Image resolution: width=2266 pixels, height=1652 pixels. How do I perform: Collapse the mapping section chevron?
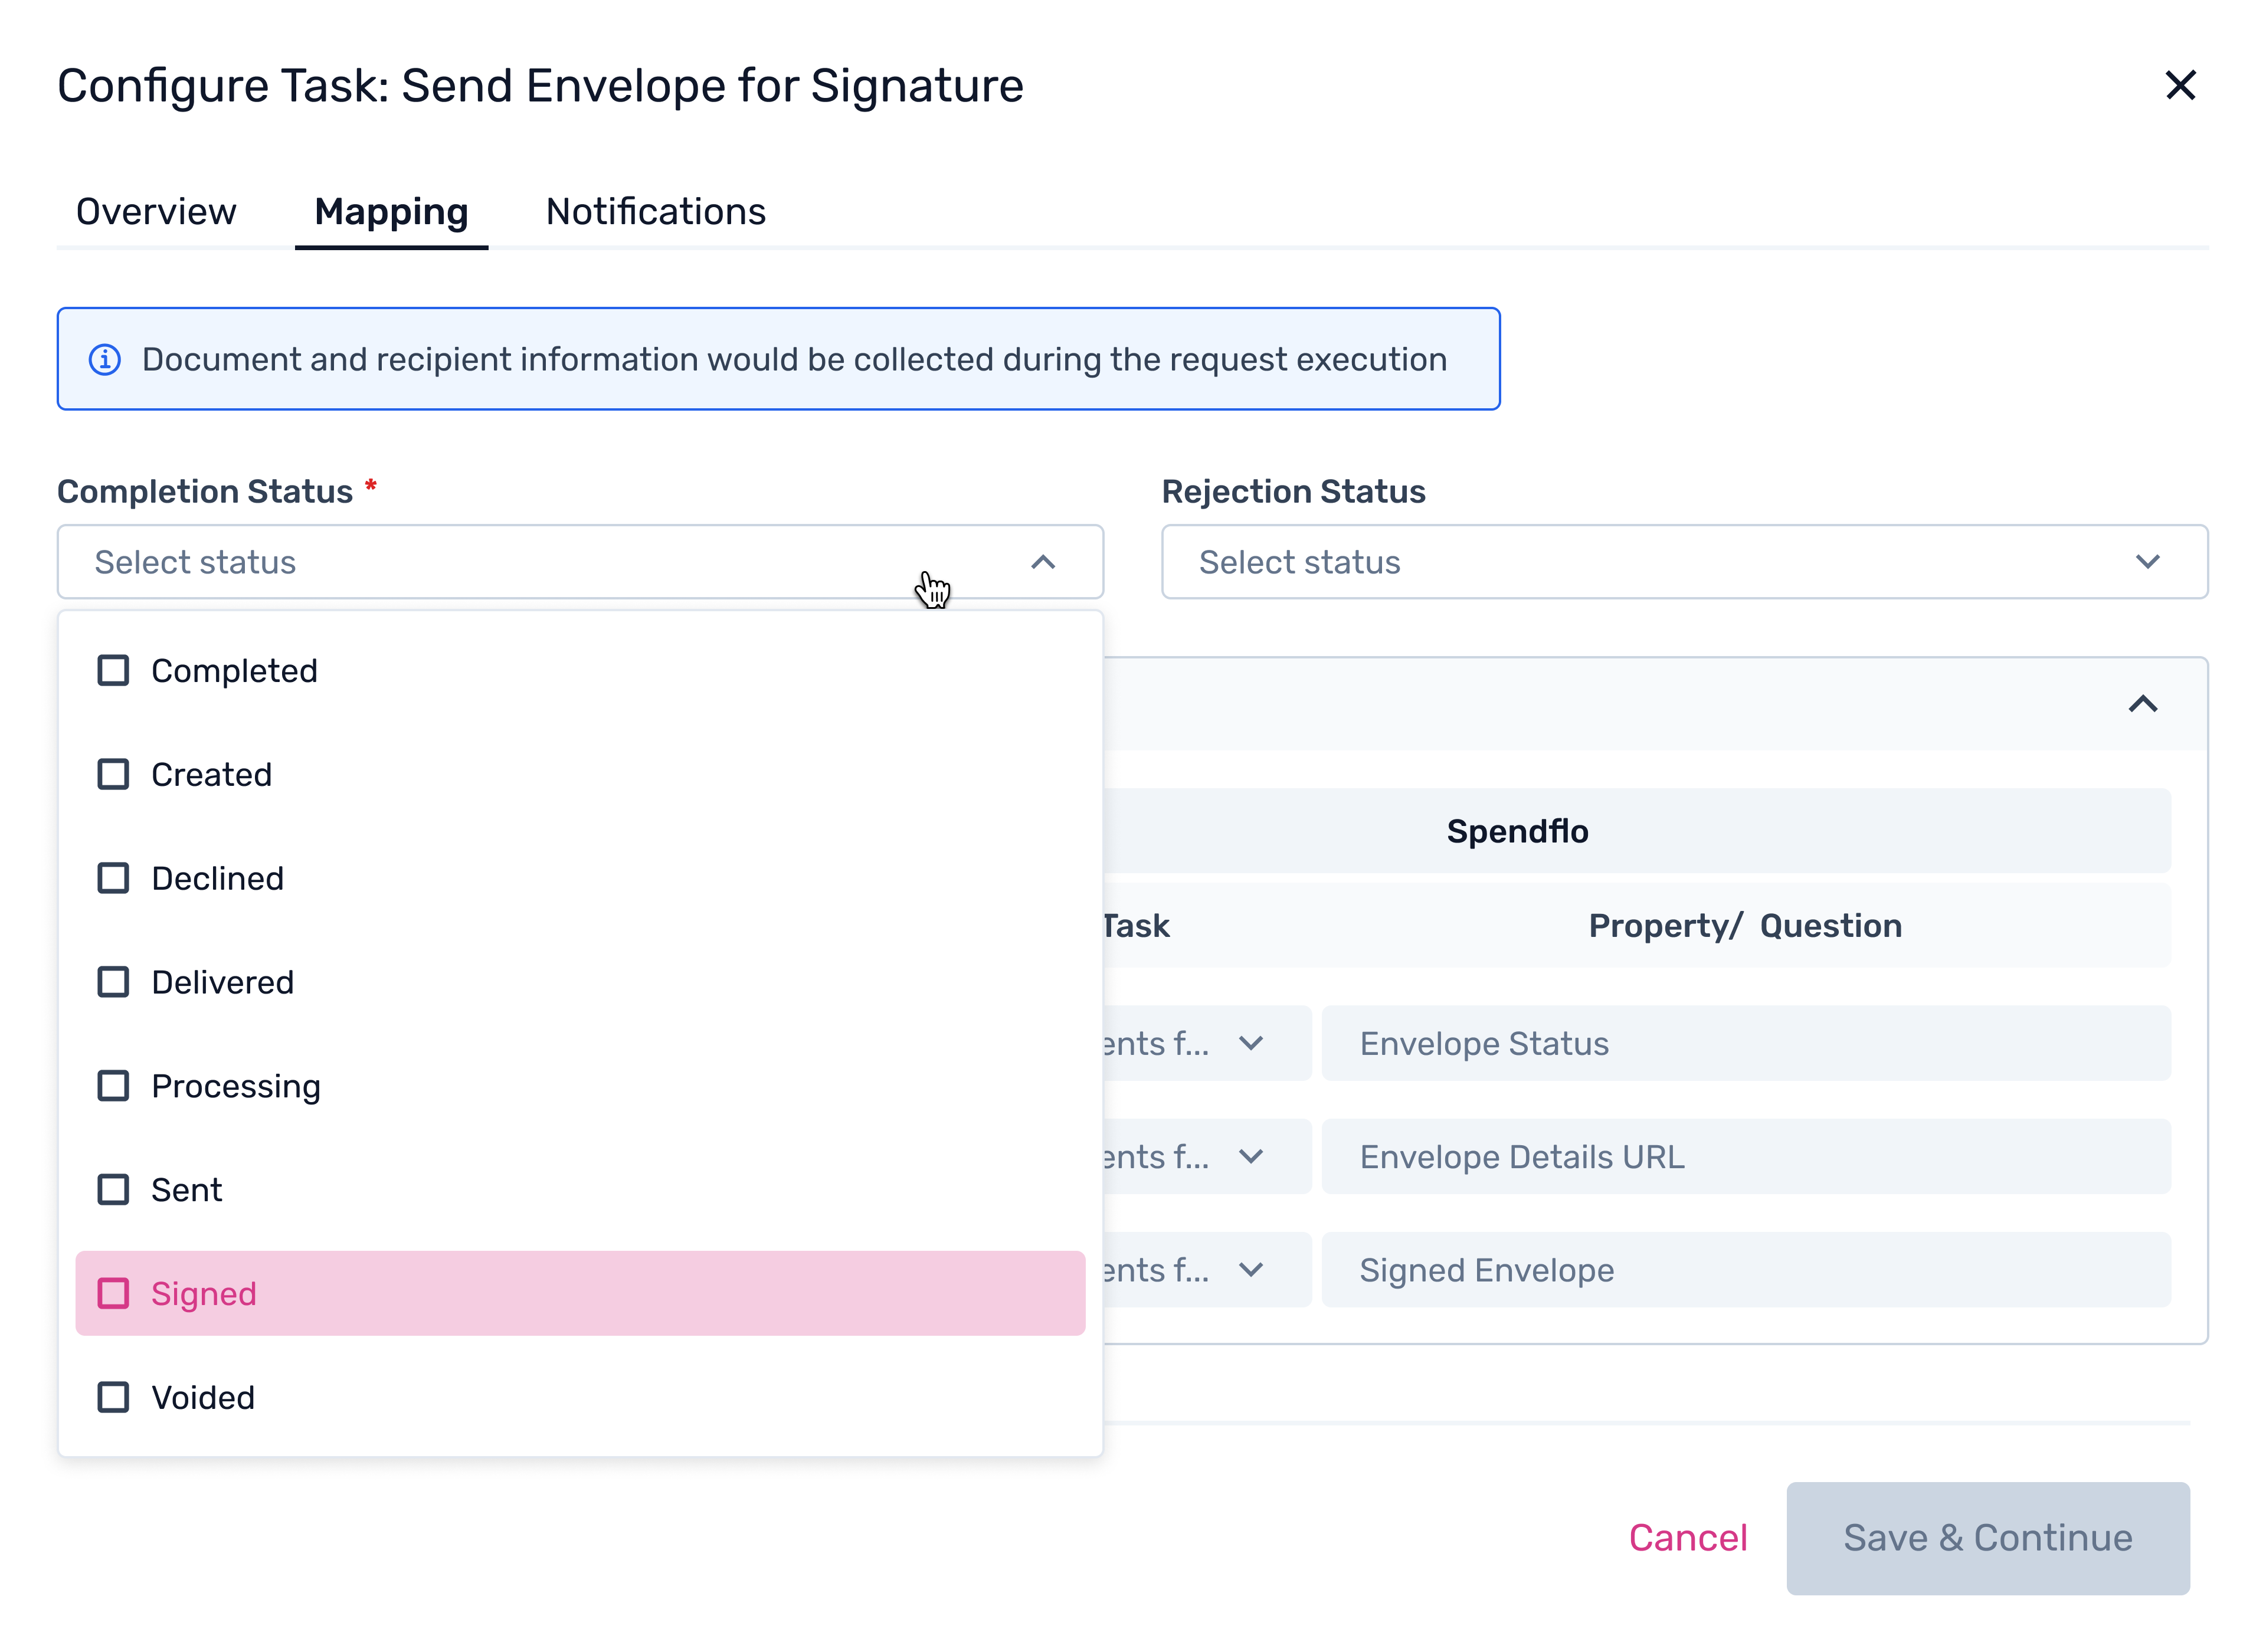coord(2142,704)
